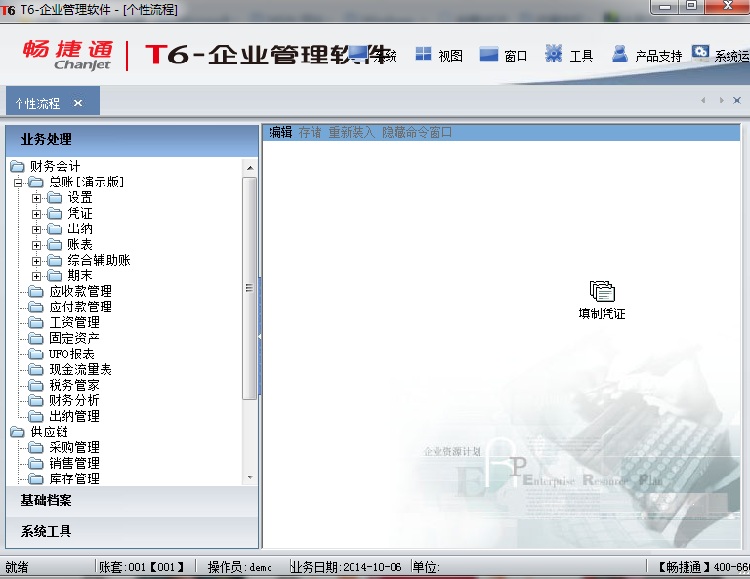Click the 财务会计 folder icon

[17, 167]
